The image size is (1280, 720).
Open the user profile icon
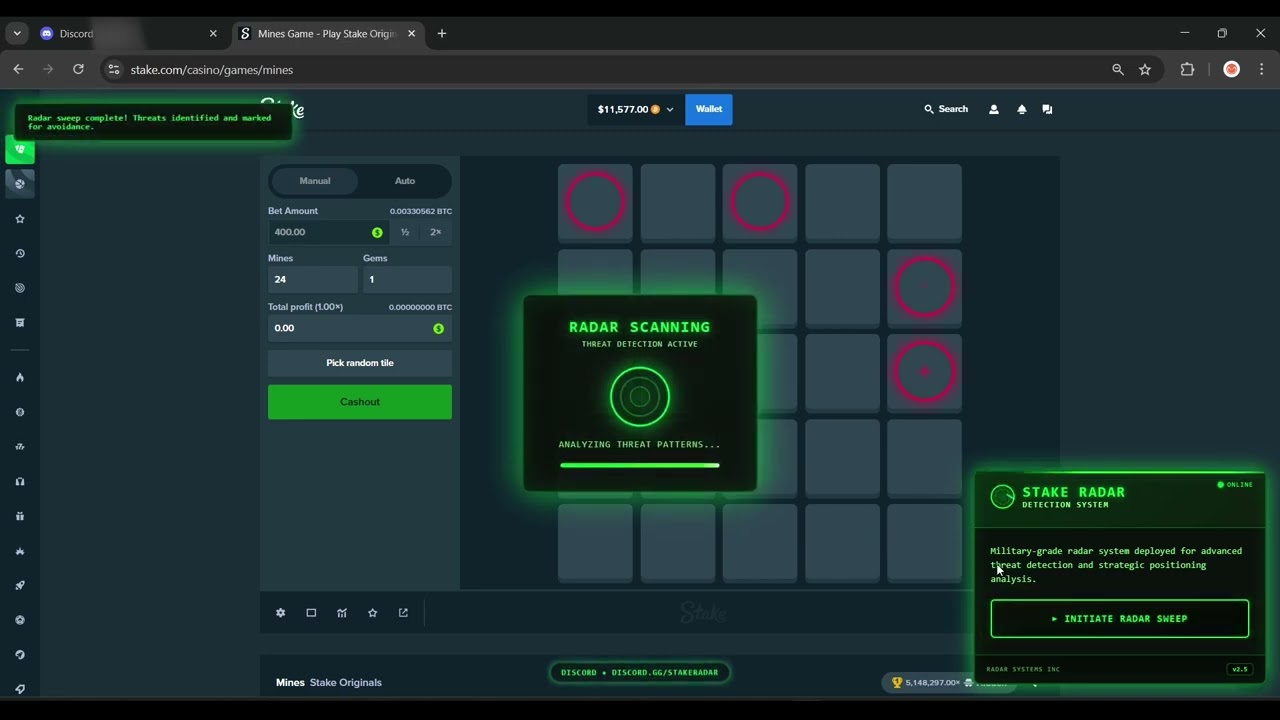coord(994,109)
